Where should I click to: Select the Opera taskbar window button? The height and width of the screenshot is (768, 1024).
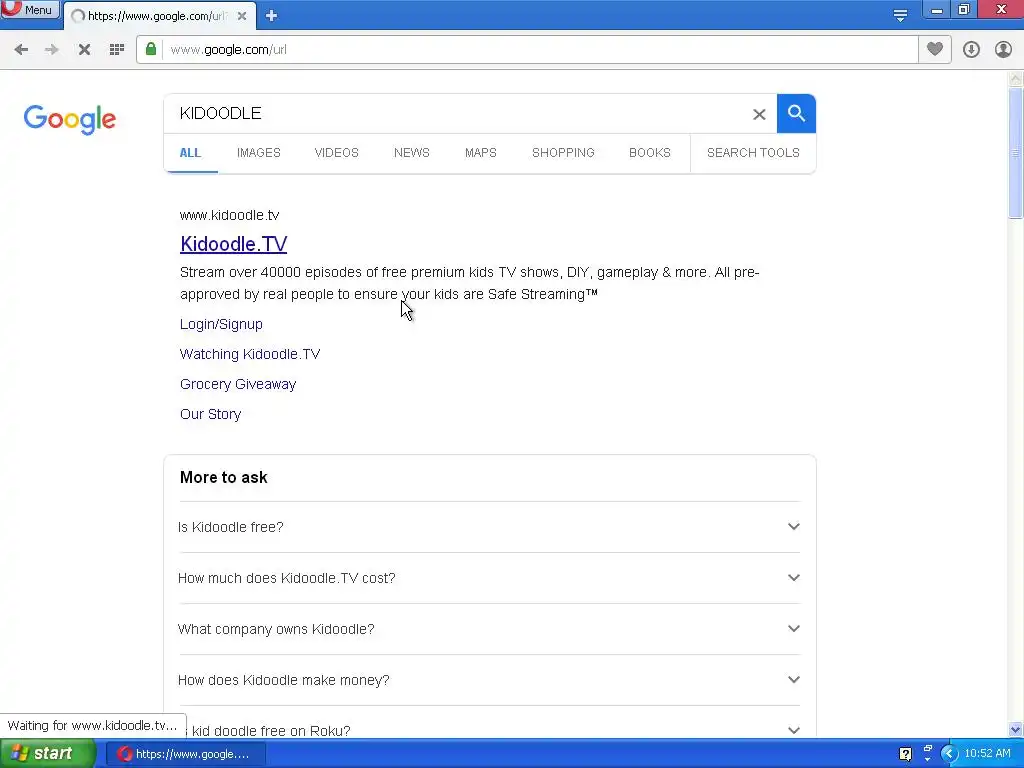[x=186, y=754]
